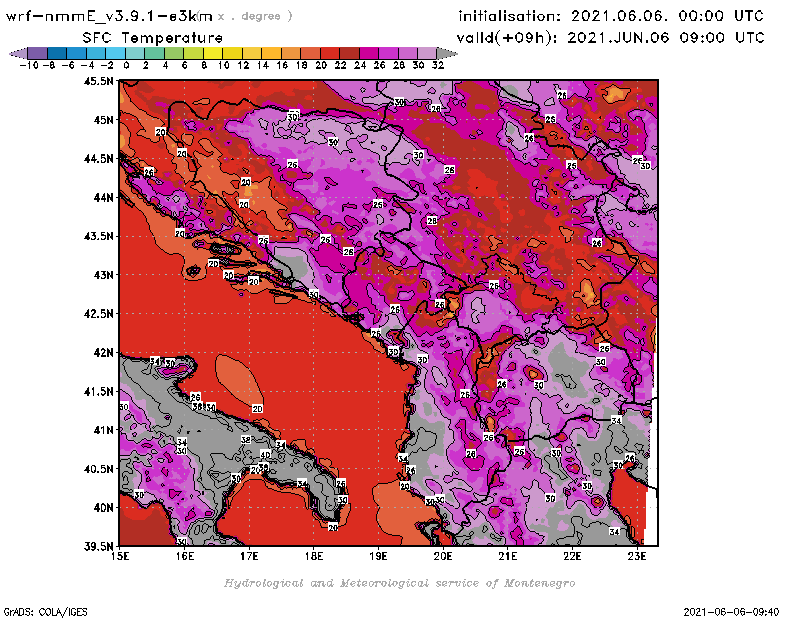This screenshot has height=618, width=800.
Task: Select the '16E' longitude label
Action: pos(185,556)
